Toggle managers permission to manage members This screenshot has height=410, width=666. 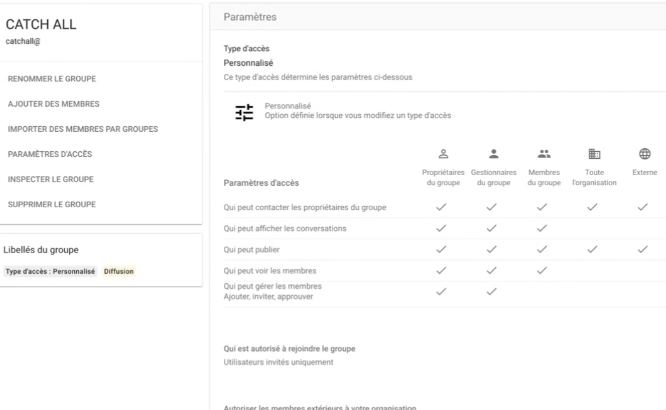coord(492,291)
